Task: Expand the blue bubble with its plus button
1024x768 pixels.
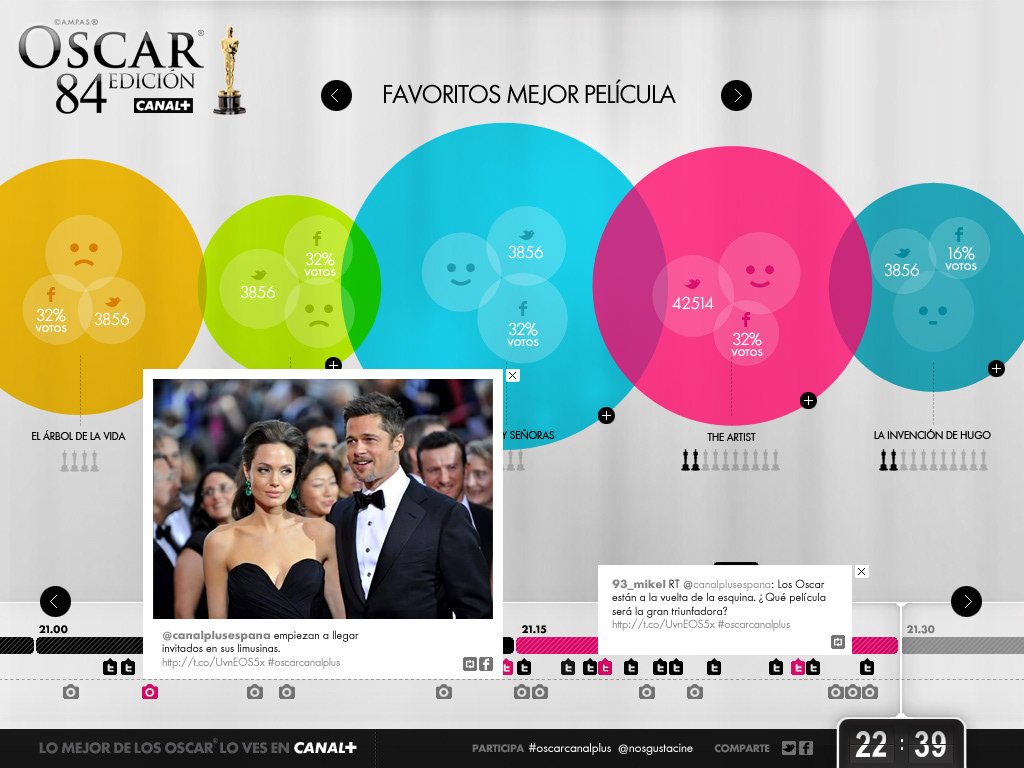Action: tap(606, 415)
